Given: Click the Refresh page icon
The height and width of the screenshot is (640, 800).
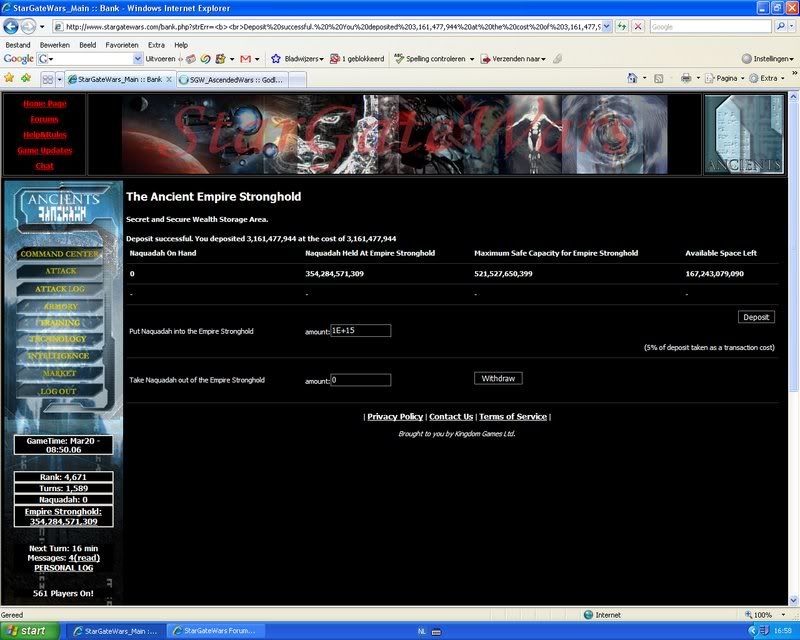Looking at the screenshot, I should [620, 27].
